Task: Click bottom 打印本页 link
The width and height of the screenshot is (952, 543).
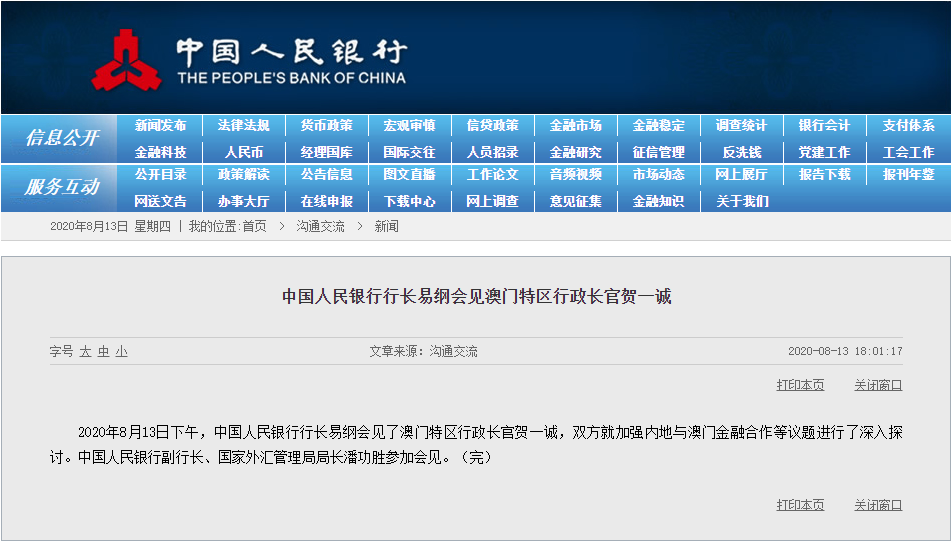Action: [800, 505]
